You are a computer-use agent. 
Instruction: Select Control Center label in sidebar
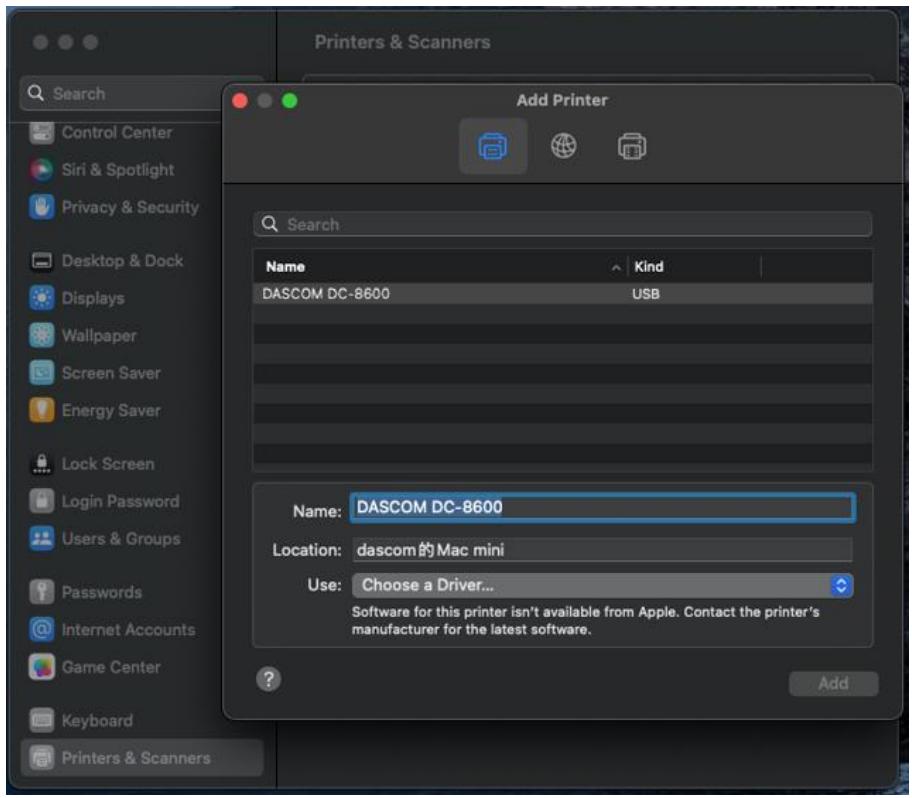[117, 133]
